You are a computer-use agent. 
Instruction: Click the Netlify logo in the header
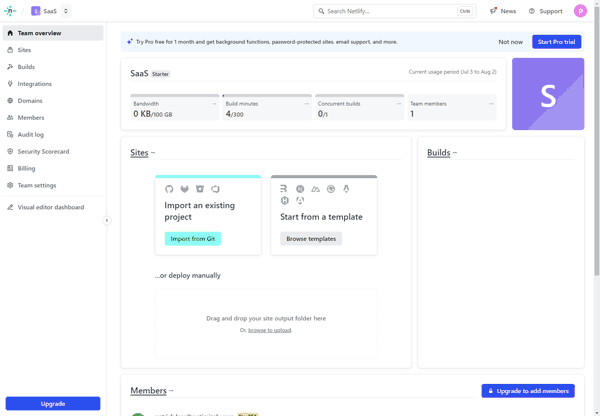coord(10,11)
